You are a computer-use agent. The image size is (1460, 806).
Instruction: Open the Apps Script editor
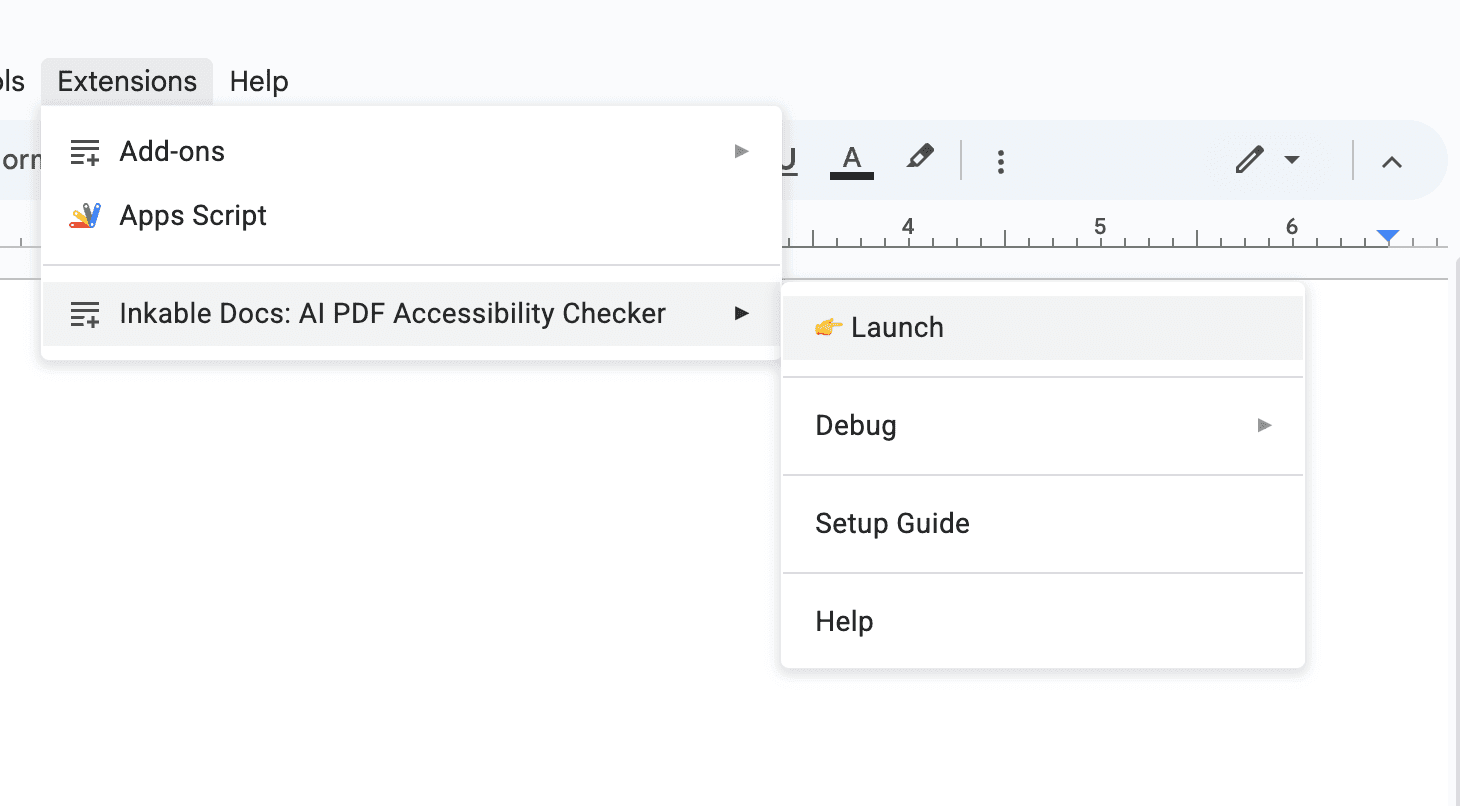click(x=193, y=215)
